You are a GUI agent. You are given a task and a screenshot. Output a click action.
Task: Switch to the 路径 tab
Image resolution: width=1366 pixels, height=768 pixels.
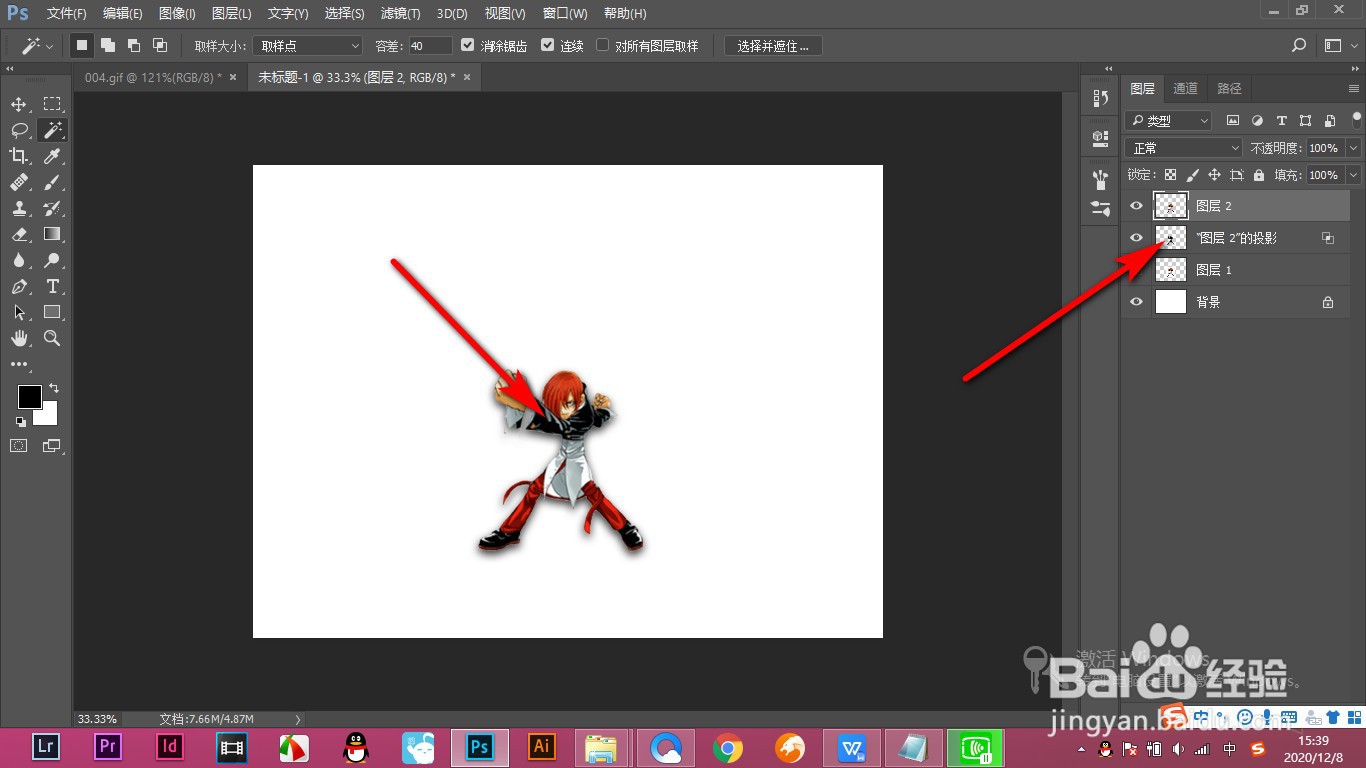(1230, 88)
